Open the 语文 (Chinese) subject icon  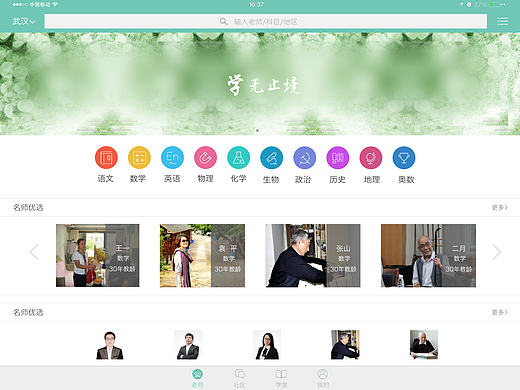(106, 157)
